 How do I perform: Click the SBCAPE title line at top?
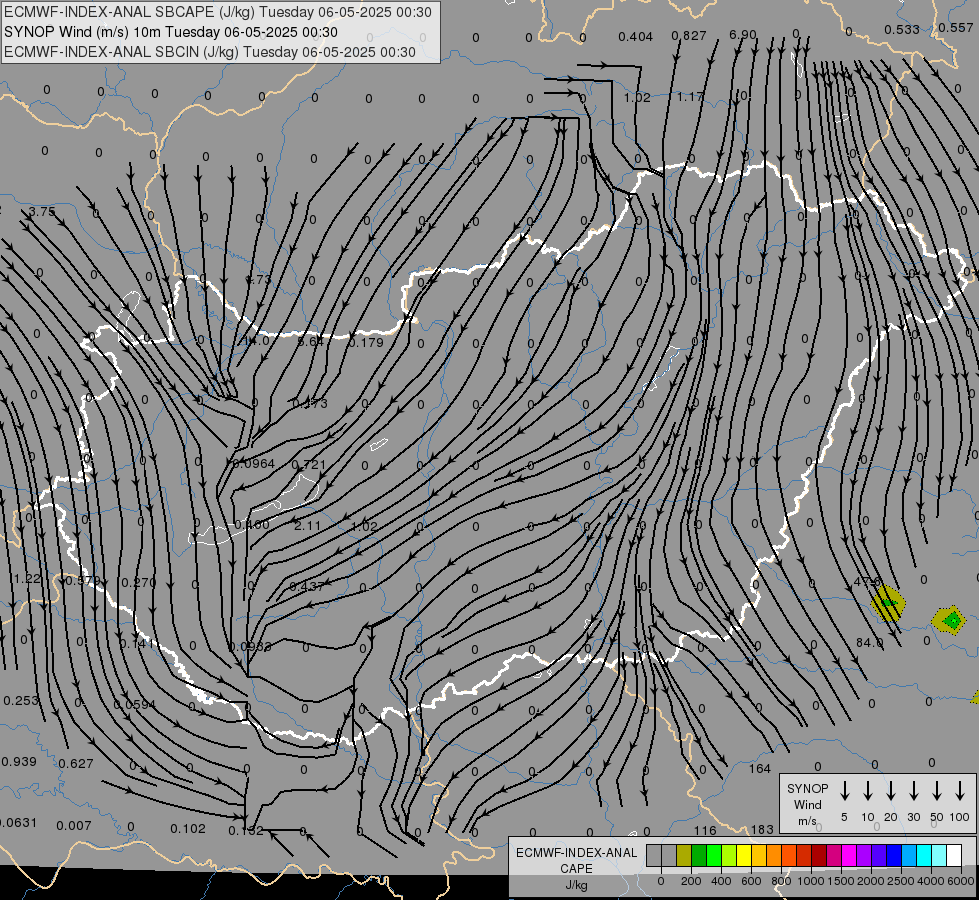[x=218, y=12]
